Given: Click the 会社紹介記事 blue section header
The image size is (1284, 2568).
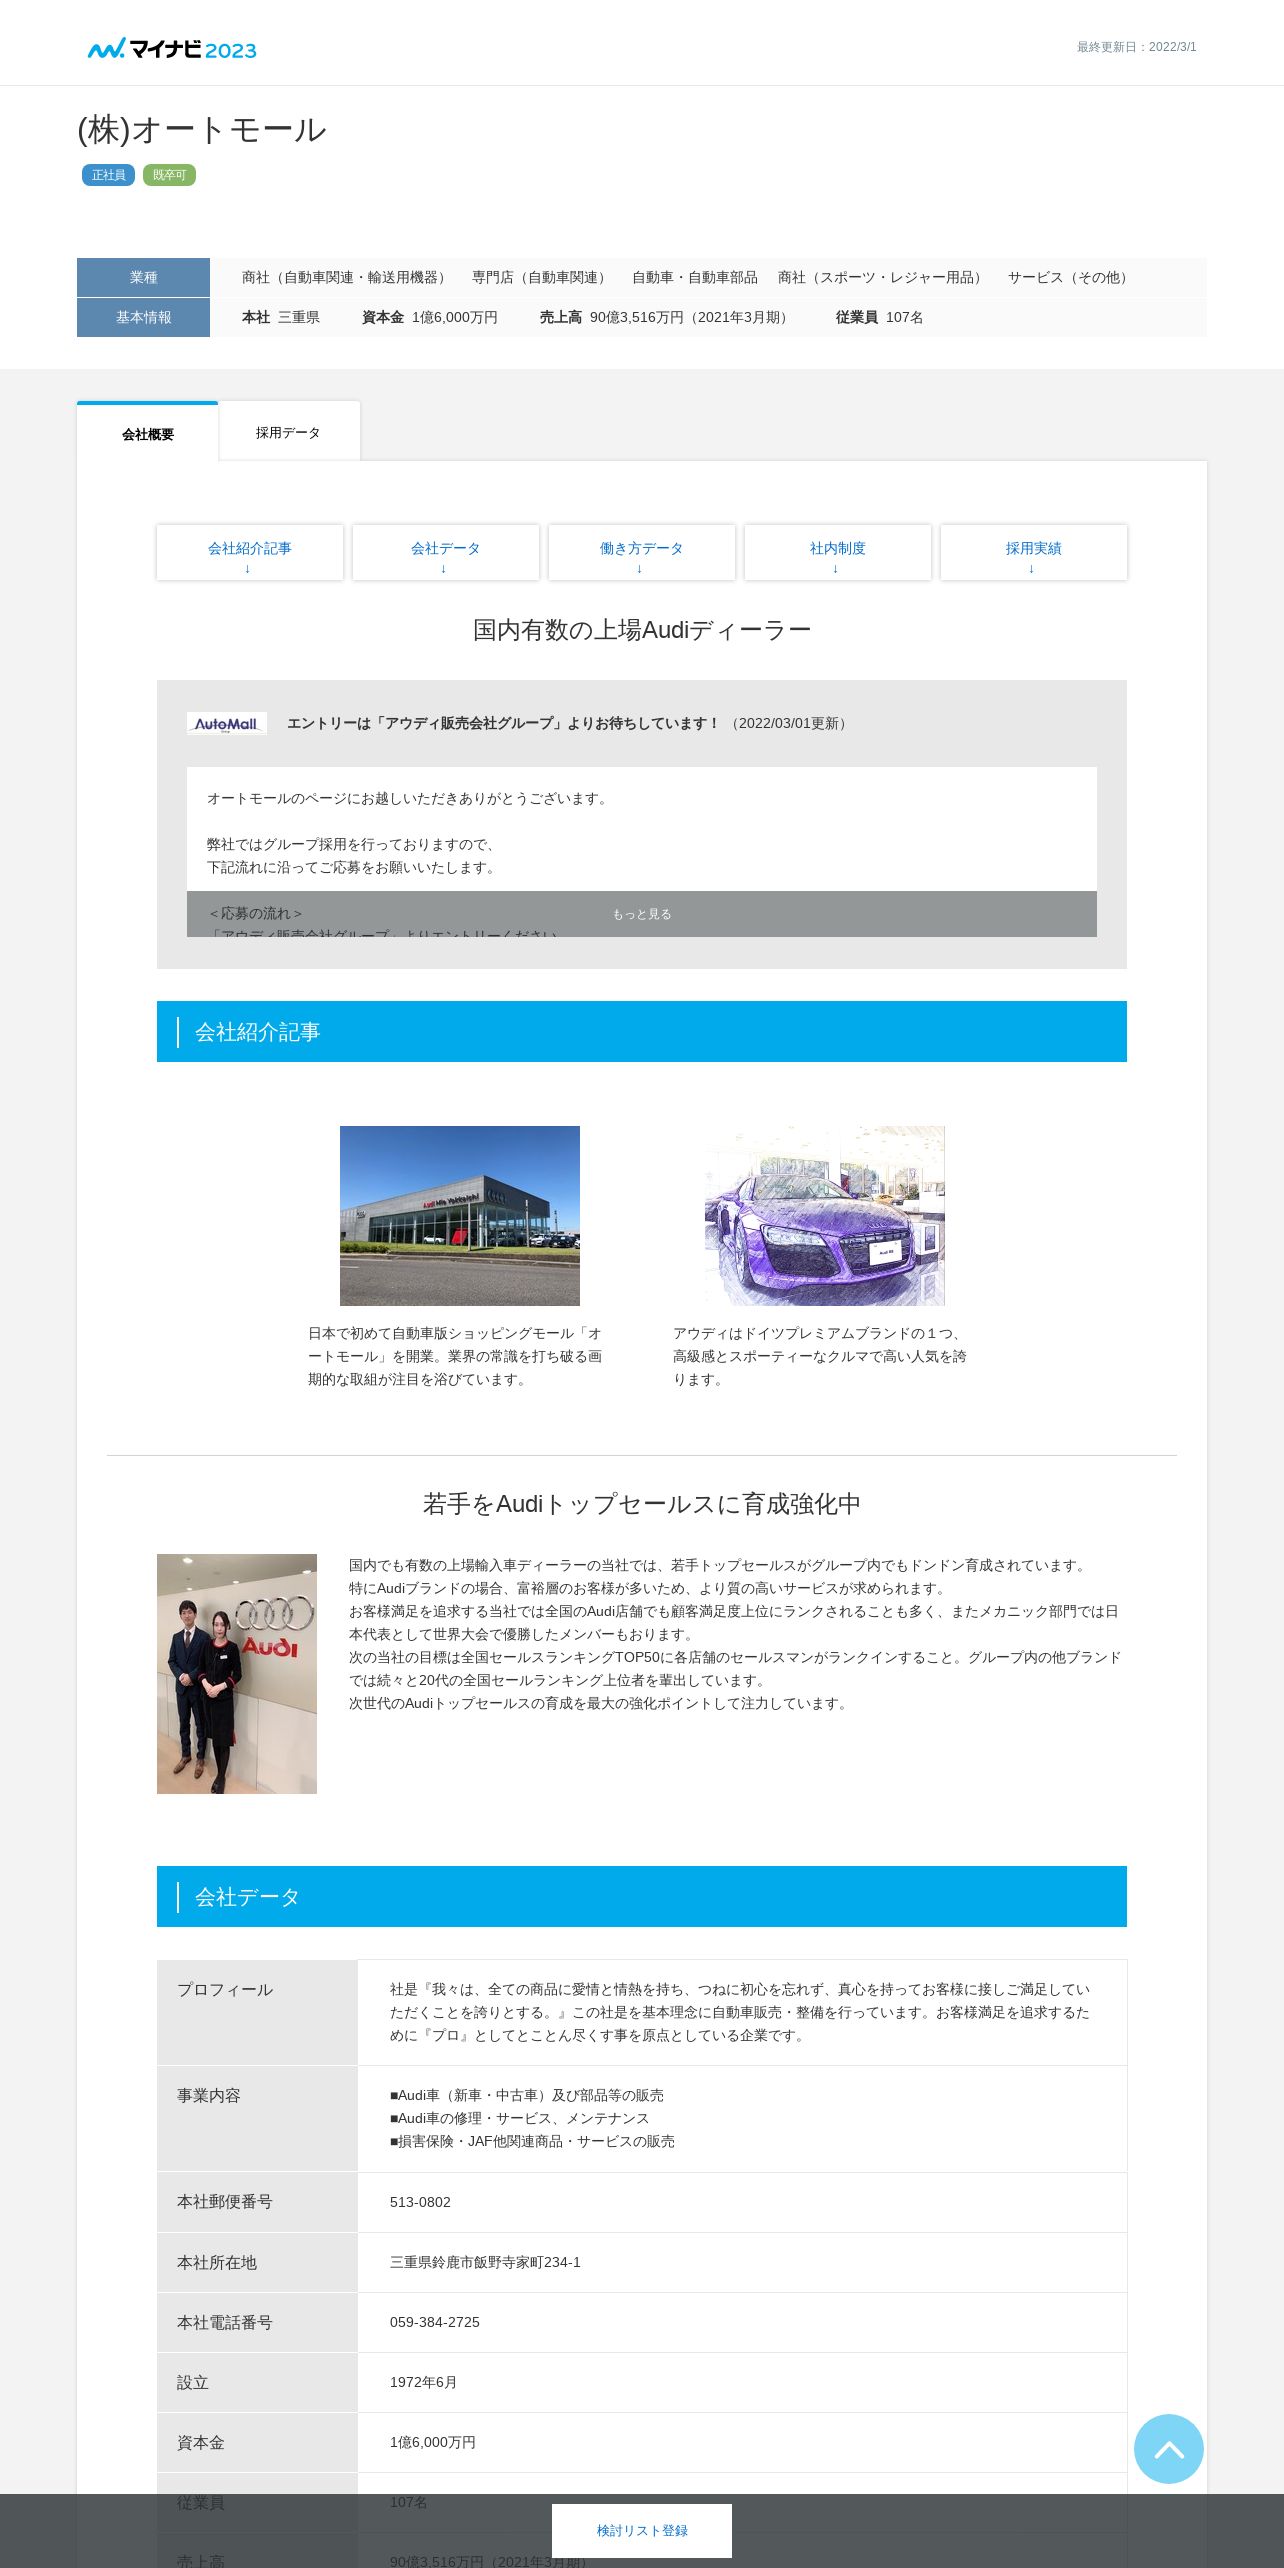Looking at the screenshot, I should coord(642,1031).
